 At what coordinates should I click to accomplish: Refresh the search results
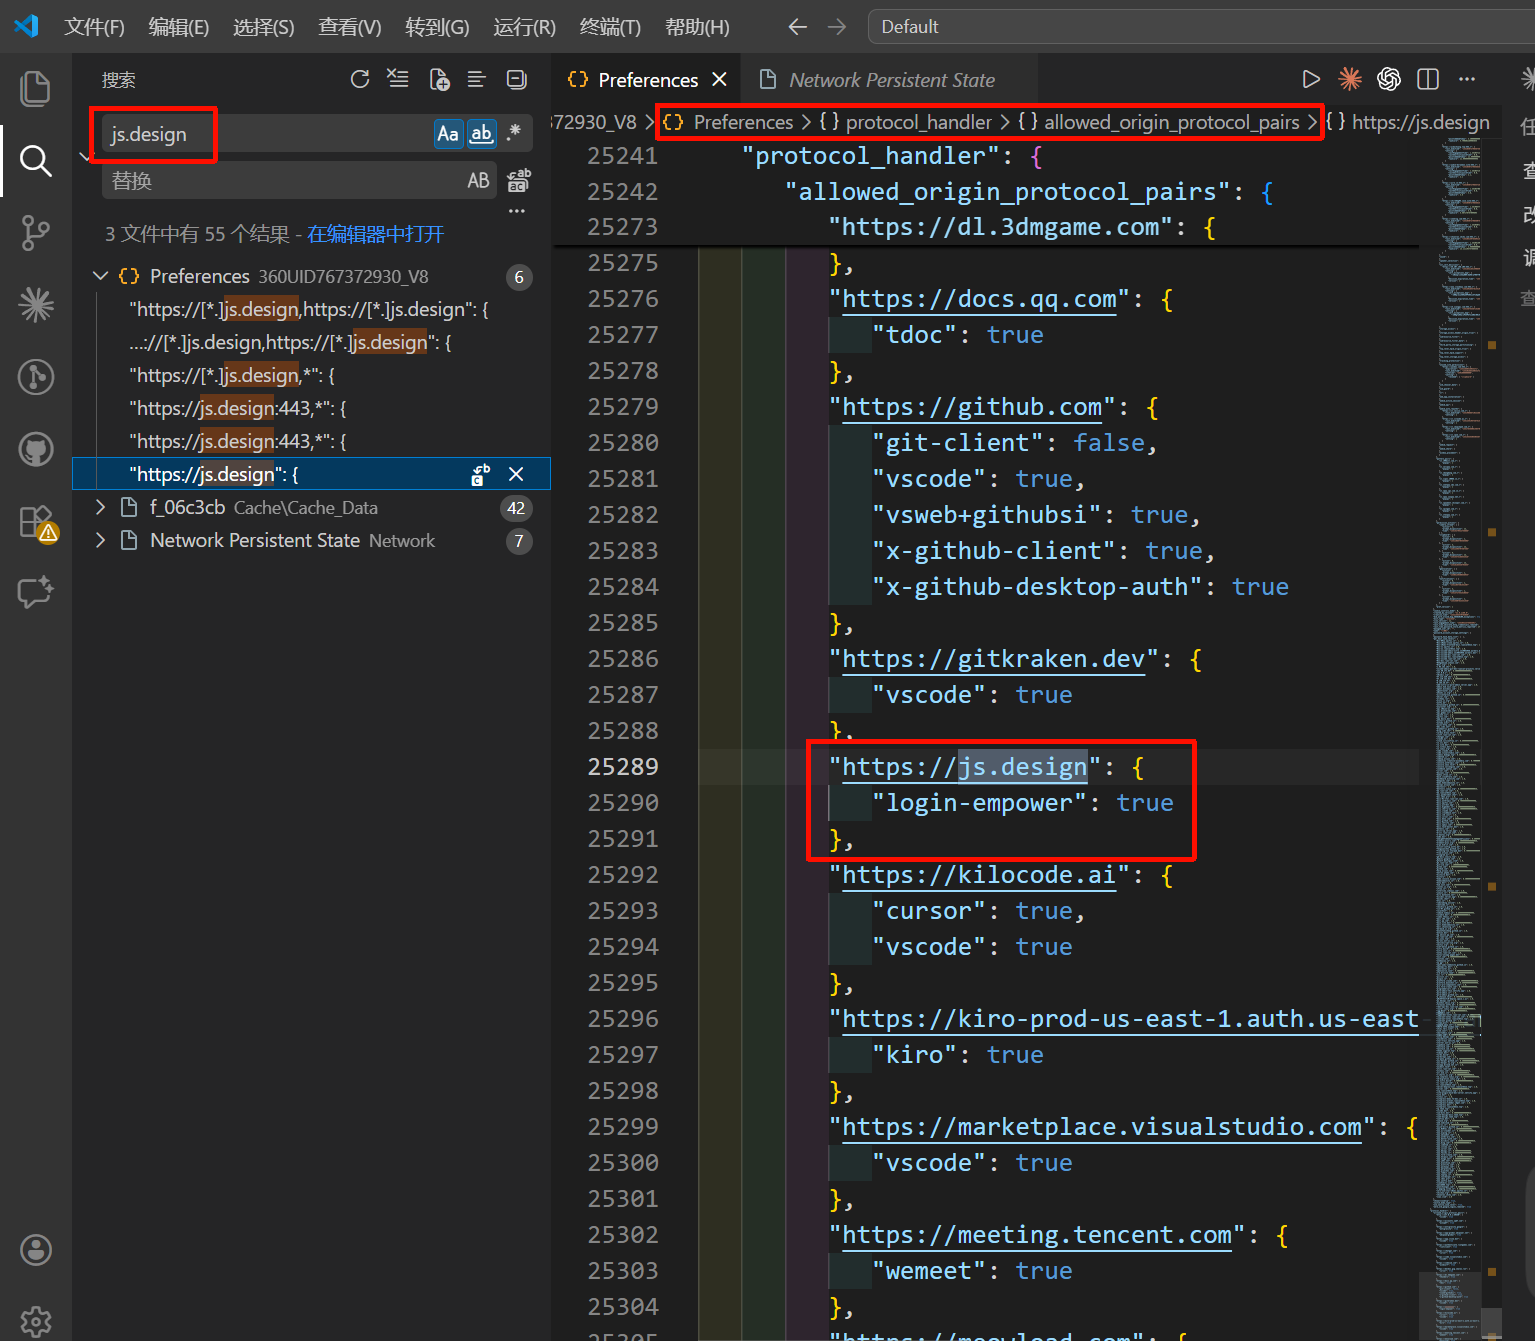click(360, 79)
